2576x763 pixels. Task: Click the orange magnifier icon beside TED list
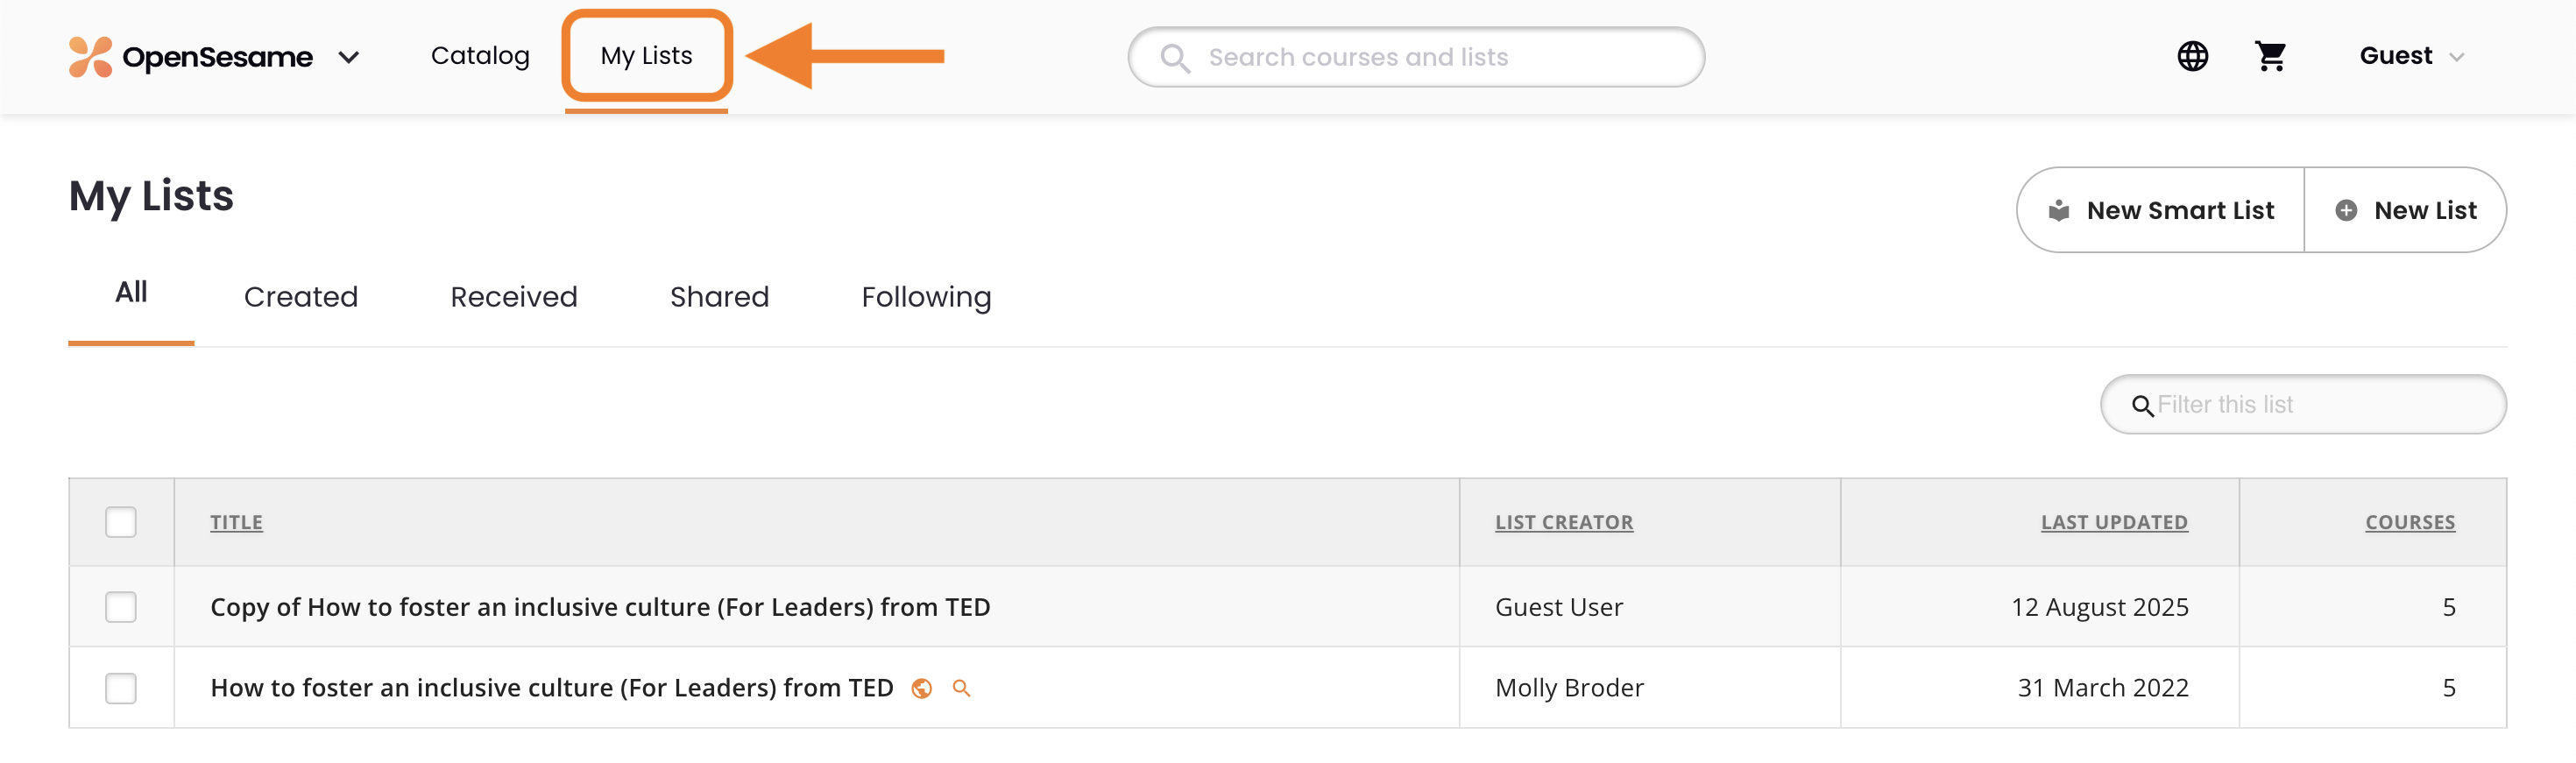[x=961, y=688]
